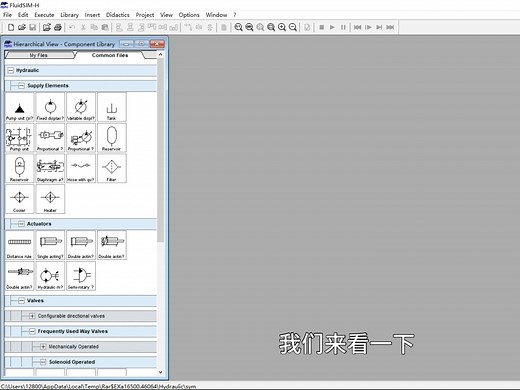Stop the simulation

click(321, 27)
